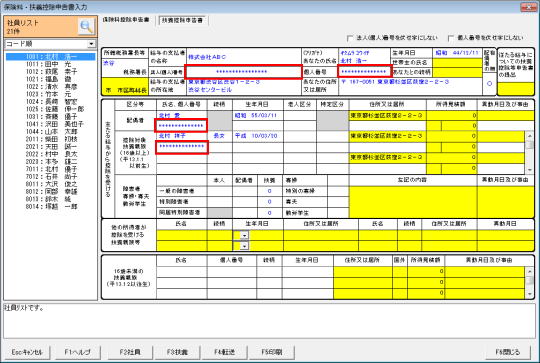540x363 pixels.
Task: Click the spouse masked individual number field
Action: click(181, 126)
